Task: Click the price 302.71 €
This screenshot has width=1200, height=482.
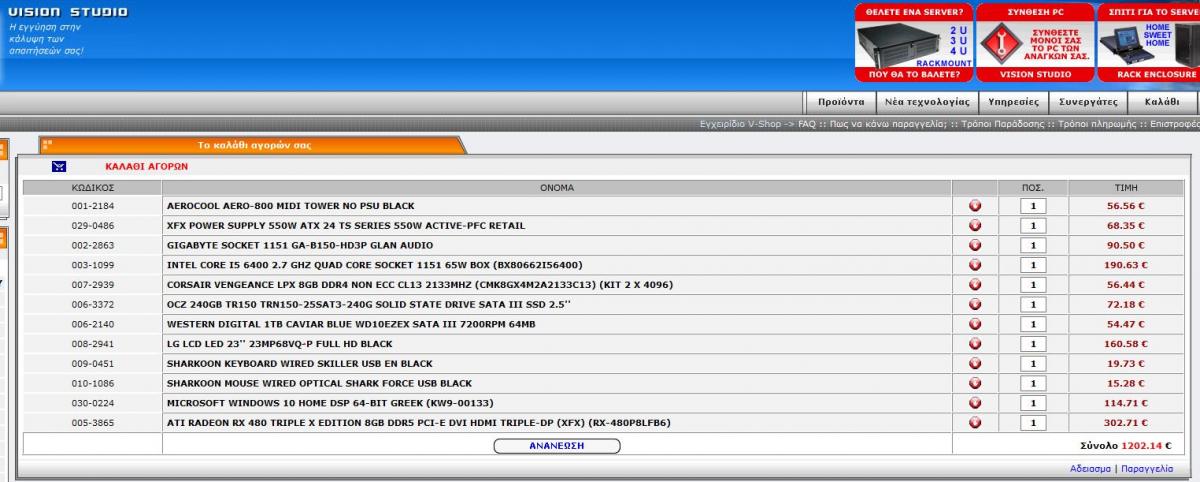Action: pyautogui.click(x=1125, y=423)
